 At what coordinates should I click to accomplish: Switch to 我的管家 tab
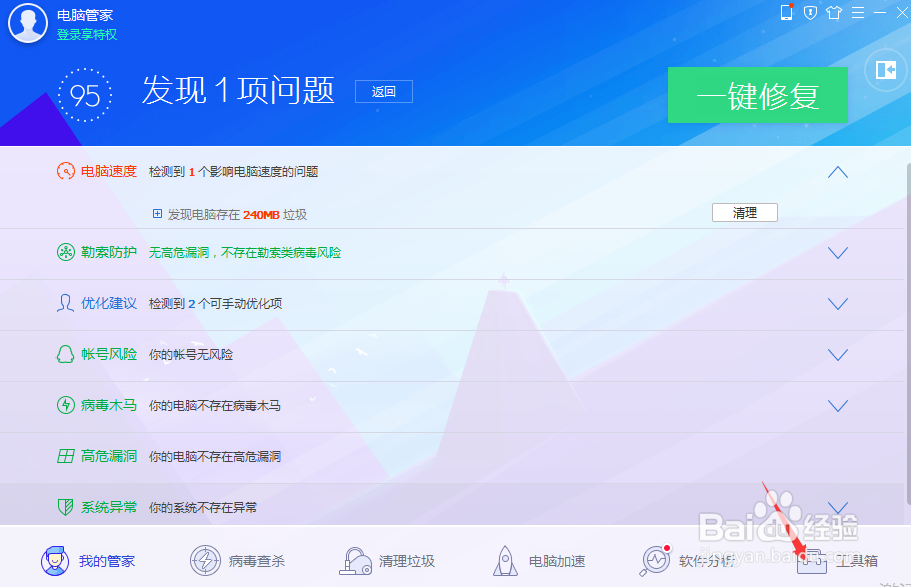coord(54,560)
